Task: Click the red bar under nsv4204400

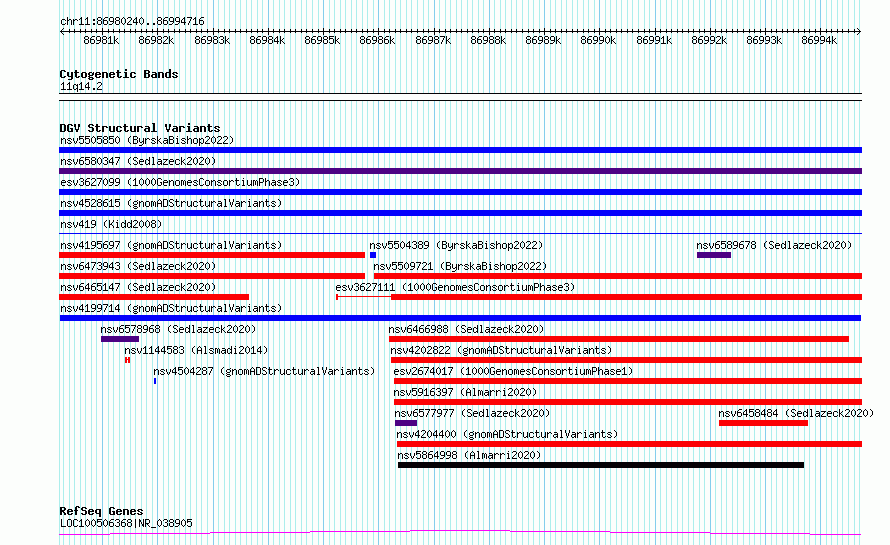Action: click(x=629, y=444)
